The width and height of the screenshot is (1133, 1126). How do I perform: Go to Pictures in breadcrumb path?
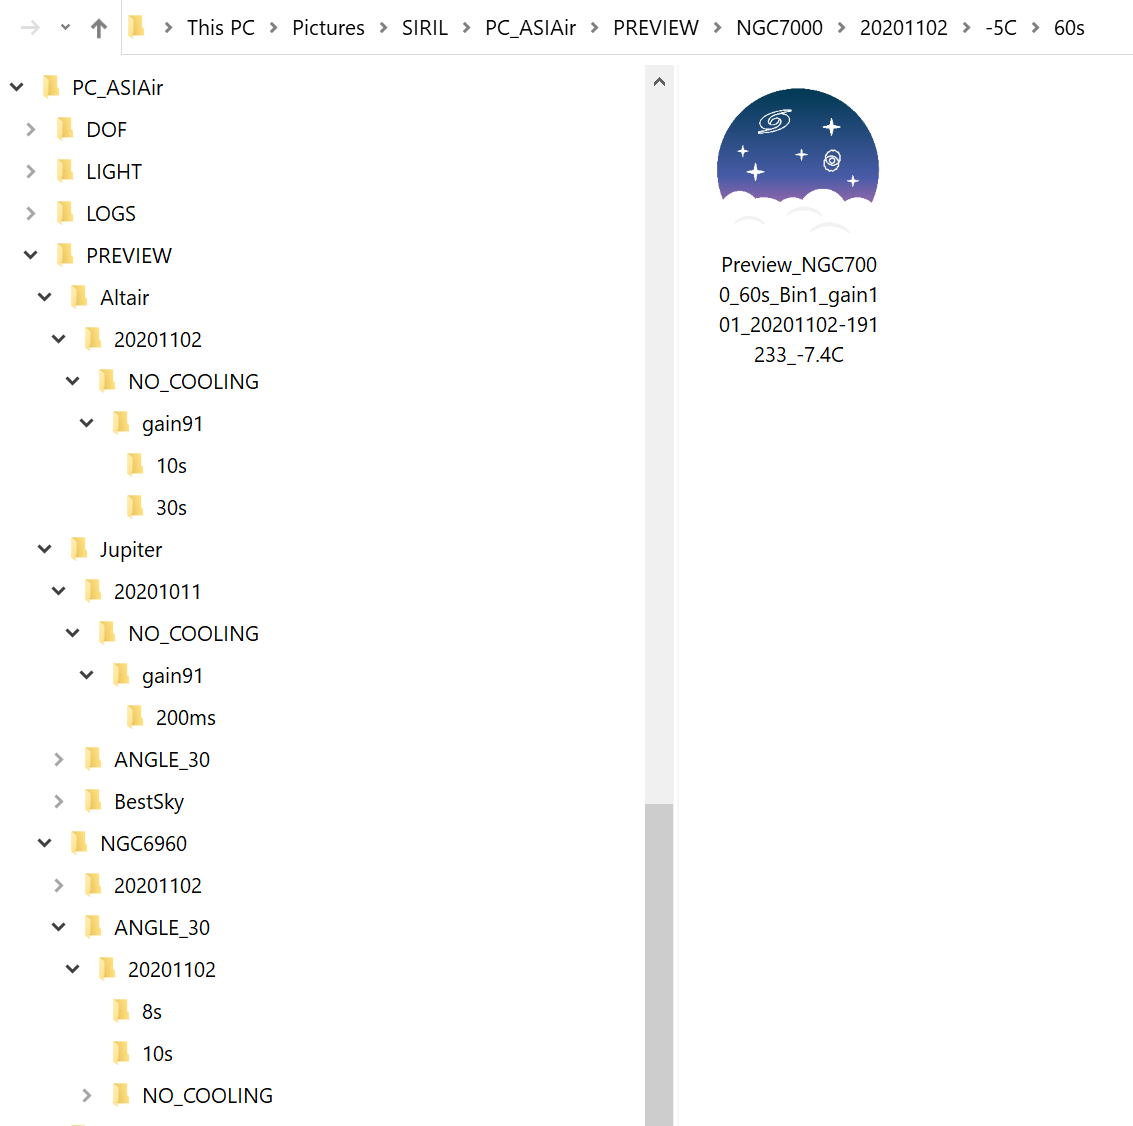(x=328, y=27)
